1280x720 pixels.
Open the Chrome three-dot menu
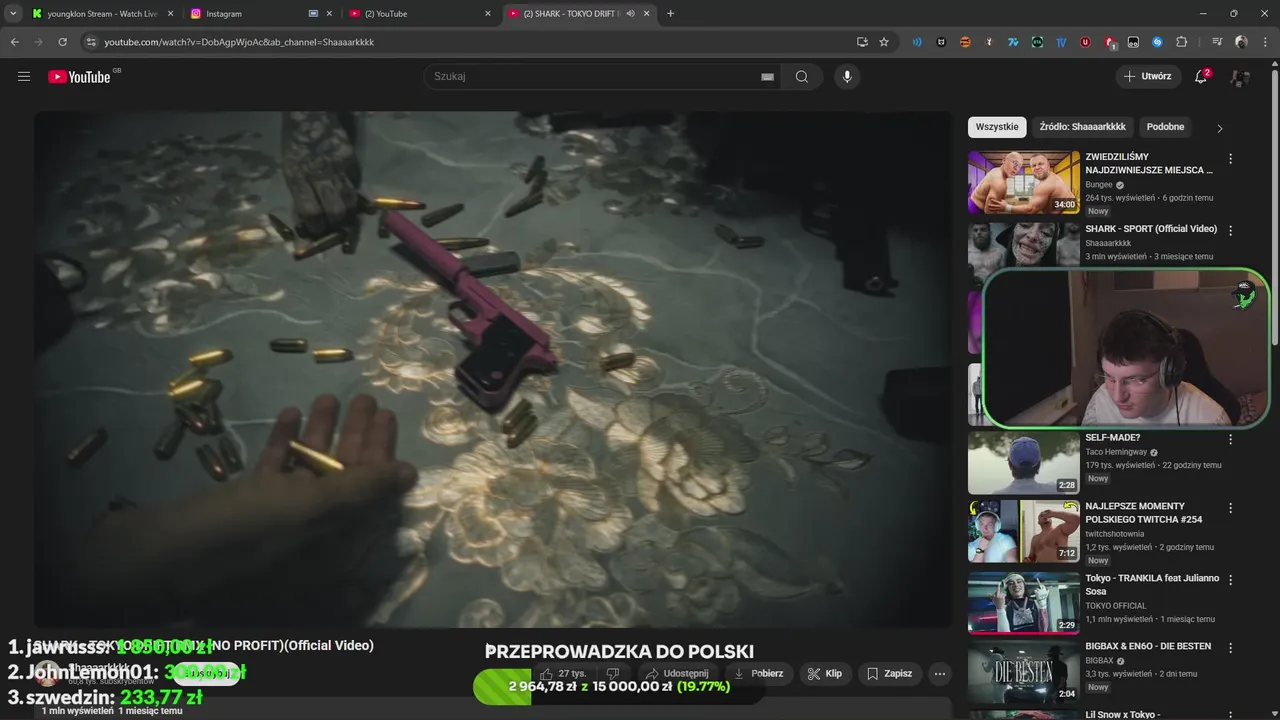pos(1266,42)
